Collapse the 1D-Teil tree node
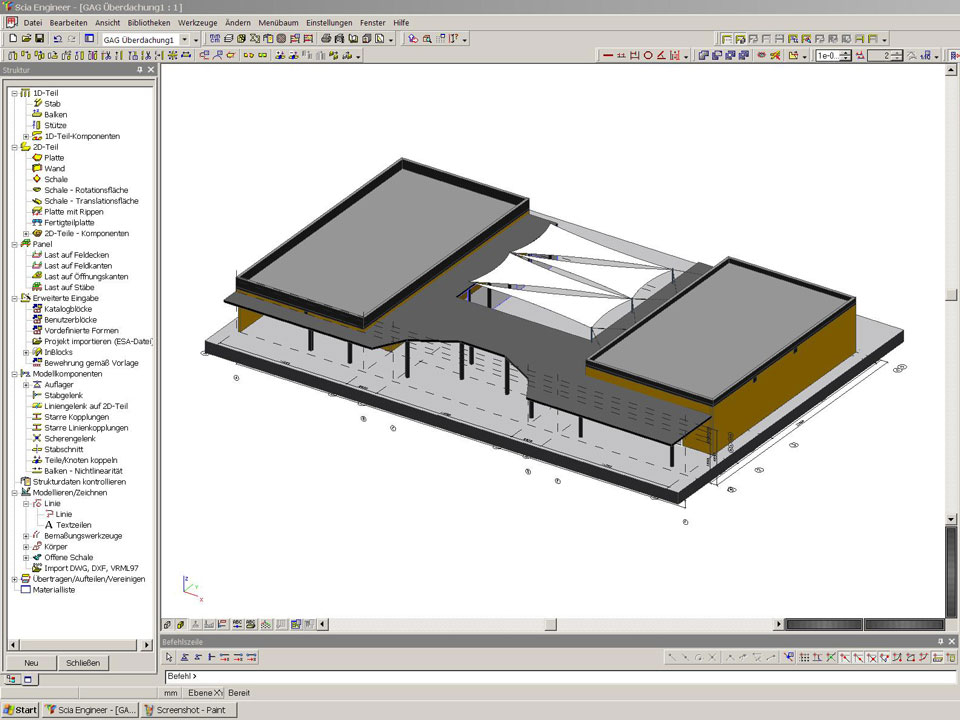 point(15,93)
